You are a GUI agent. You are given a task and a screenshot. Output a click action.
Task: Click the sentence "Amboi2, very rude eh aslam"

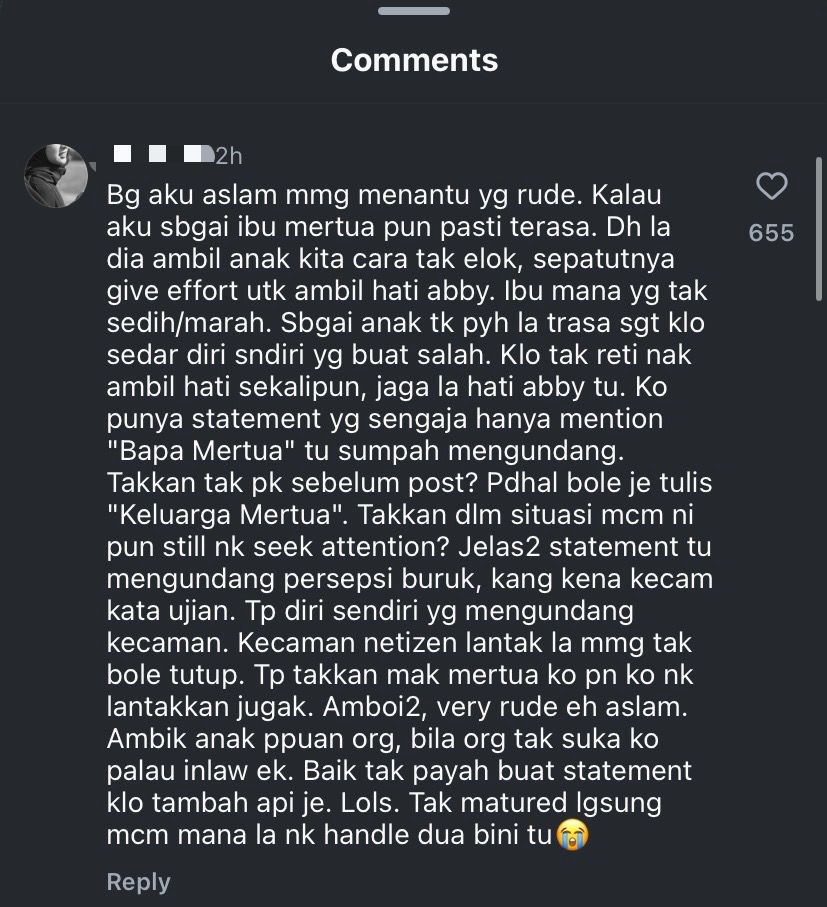(505, 707)
